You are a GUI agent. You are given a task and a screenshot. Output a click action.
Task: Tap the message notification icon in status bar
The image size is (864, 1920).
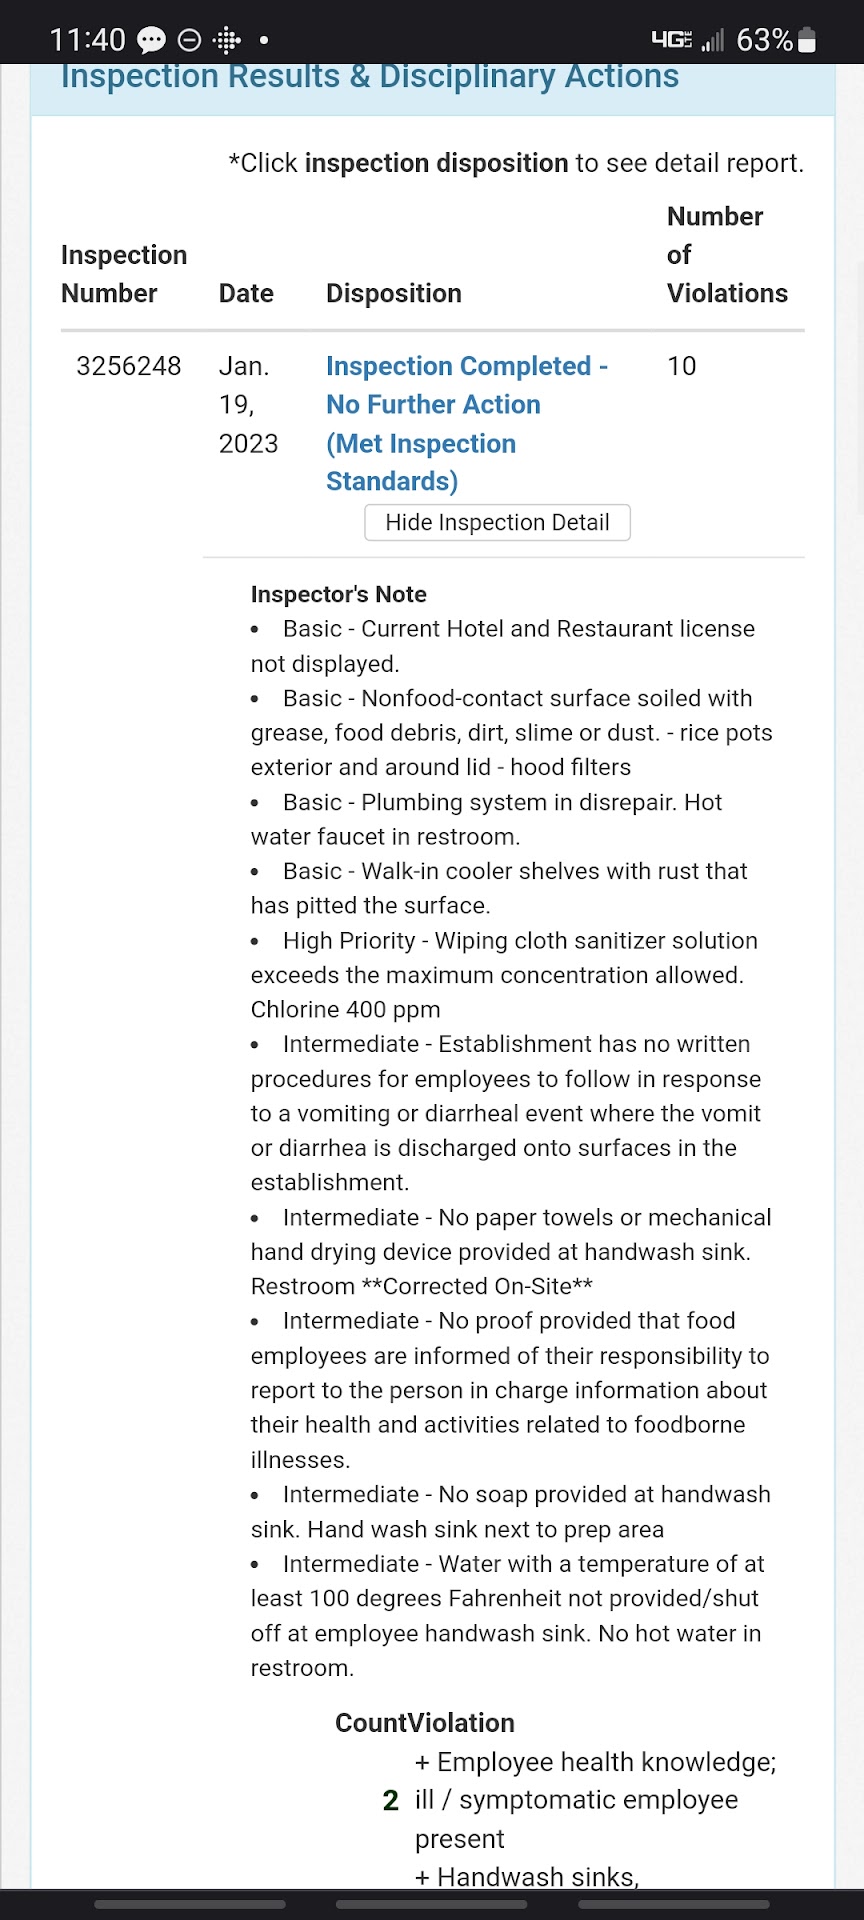[x=151, y=40]
